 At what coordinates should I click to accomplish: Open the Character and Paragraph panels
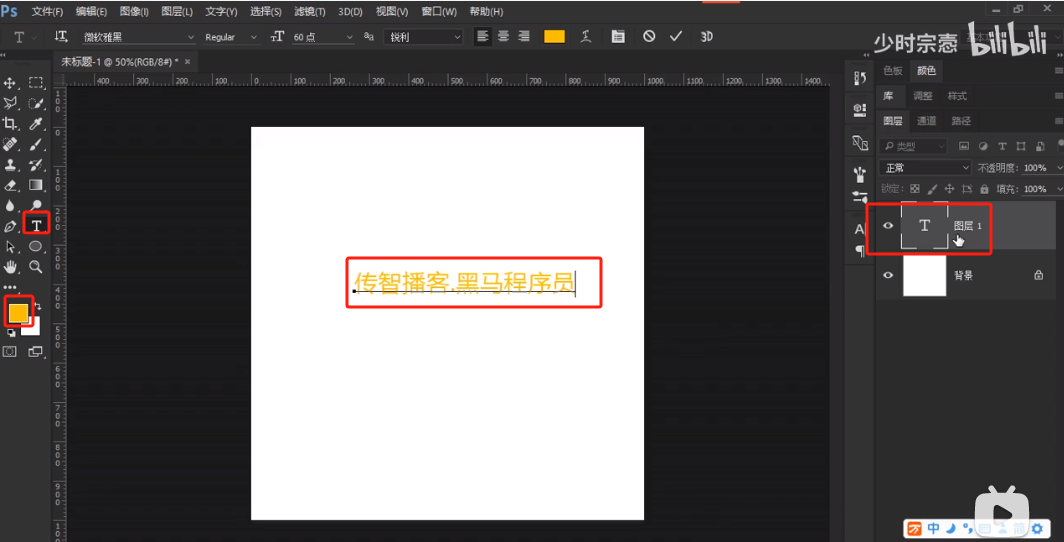click(x=618, y=37)
